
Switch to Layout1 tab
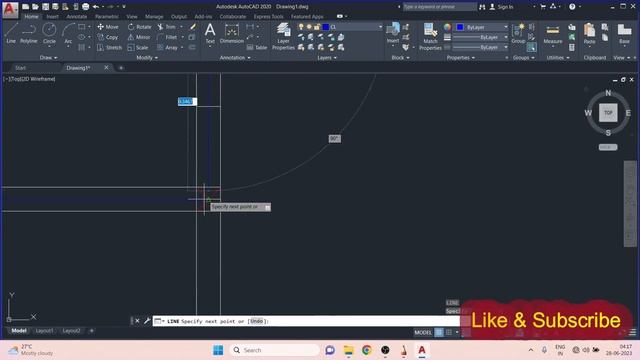point(44,331)
